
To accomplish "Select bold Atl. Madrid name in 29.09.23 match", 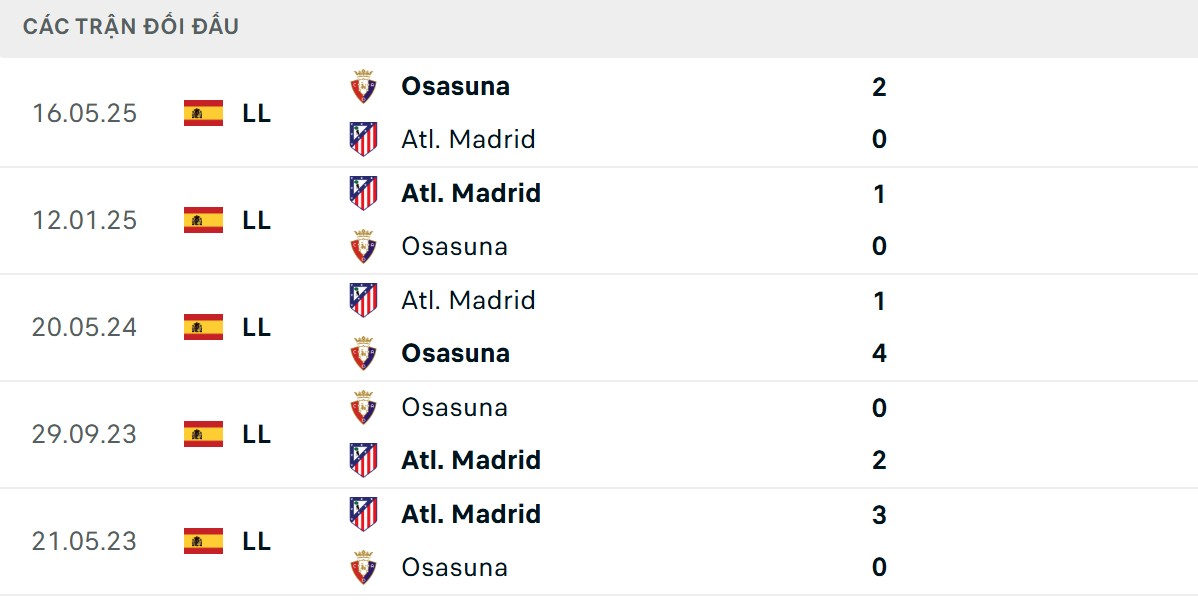I will (471, 460).
